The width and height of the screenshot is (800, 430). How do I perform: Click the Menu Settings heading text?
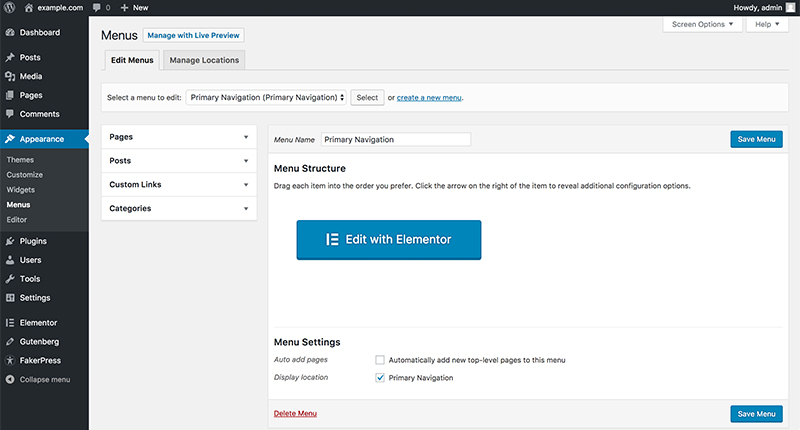point(307,342)
